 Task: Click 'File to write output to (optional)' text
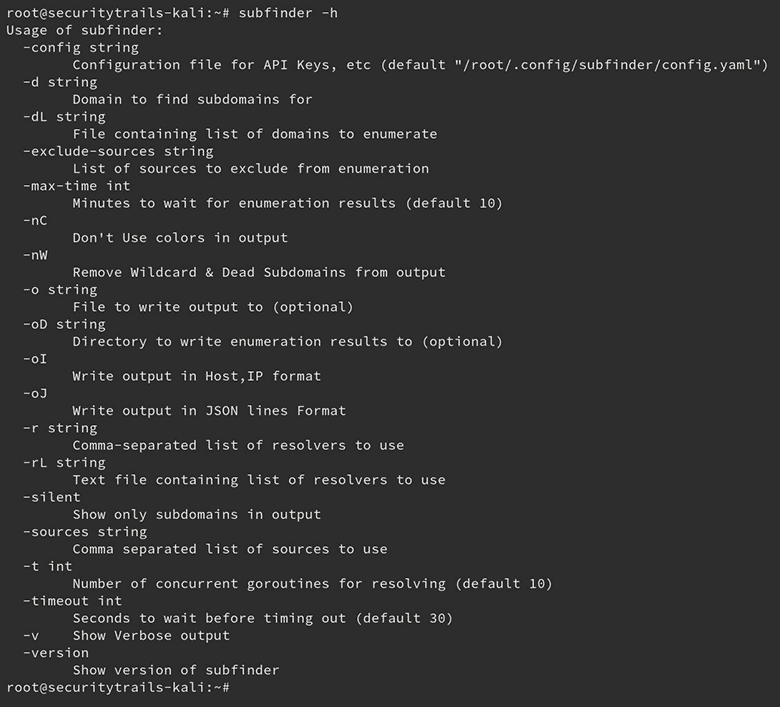pos(213,307)
